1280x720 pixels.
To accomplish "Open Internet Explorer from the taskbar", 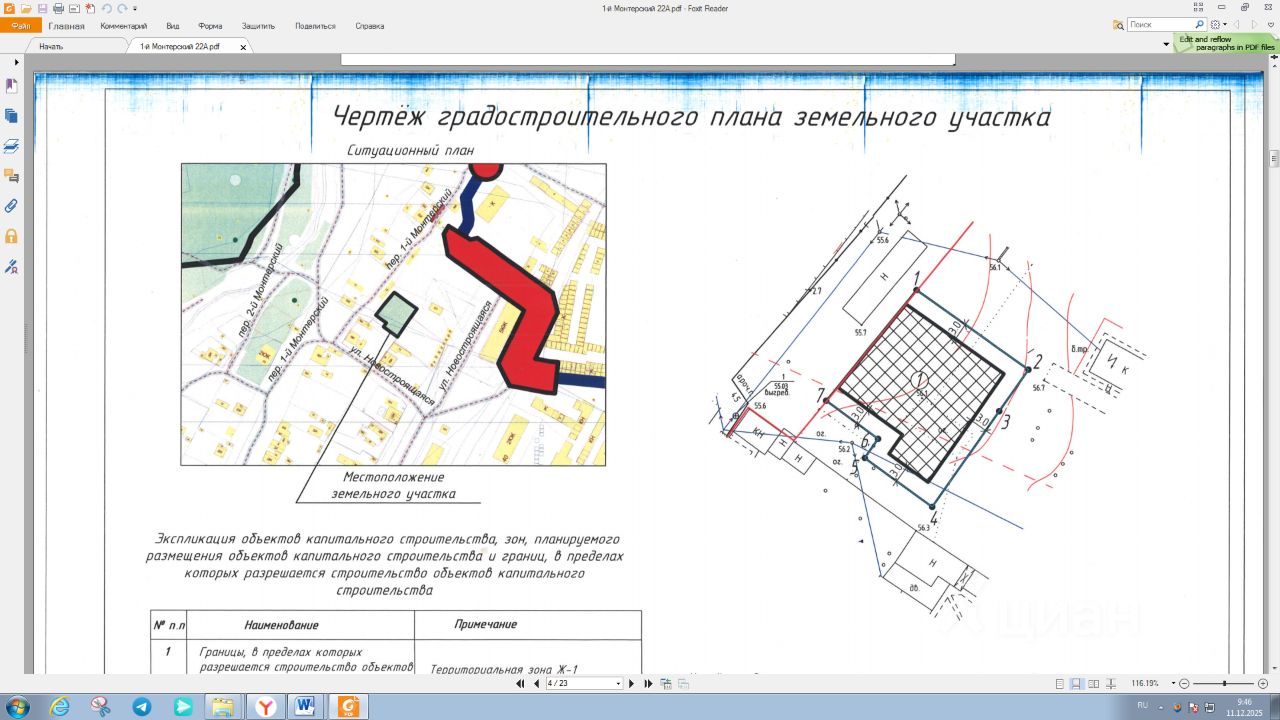I will point(60,707).
